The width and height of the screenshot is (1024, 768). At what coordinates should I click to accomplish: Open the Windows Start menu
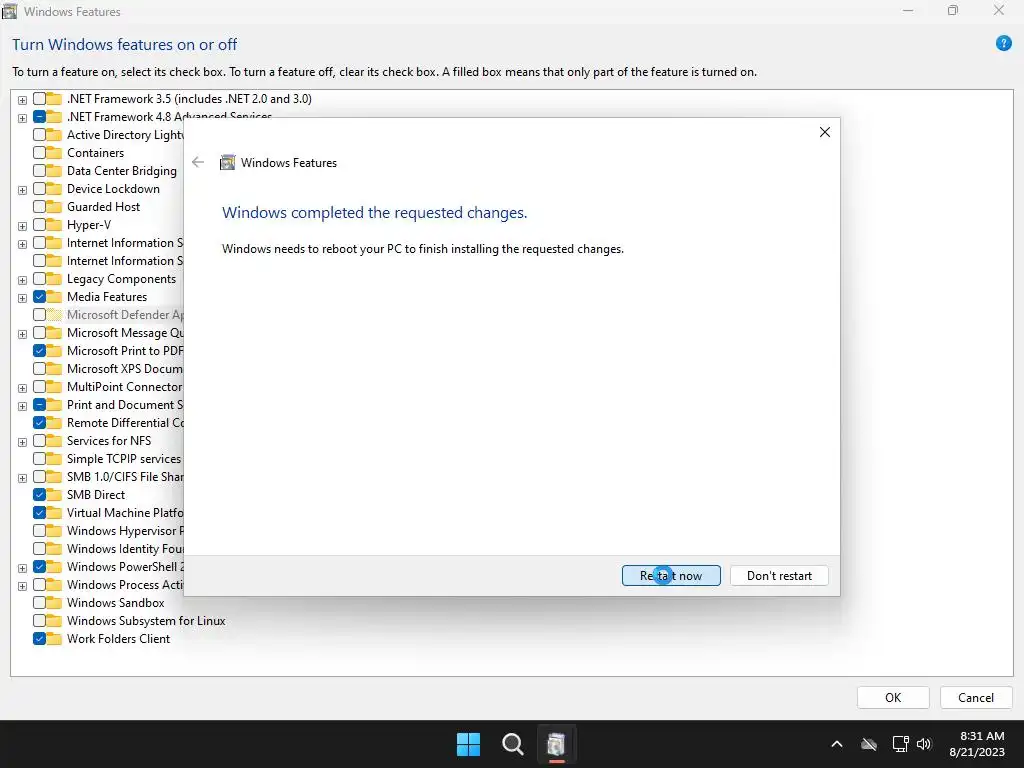(x=468, y=744)
